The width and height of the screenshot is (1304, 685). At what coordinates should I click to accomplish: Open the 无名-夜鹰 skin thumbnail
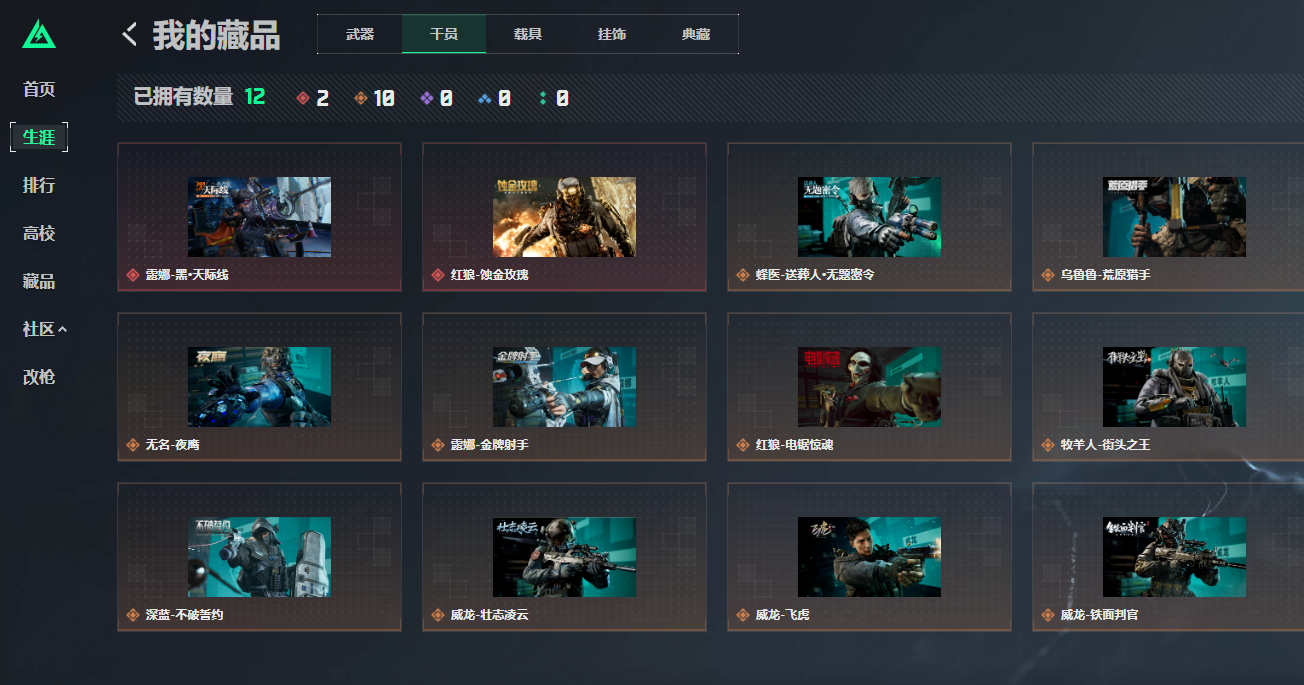(259, 387)
